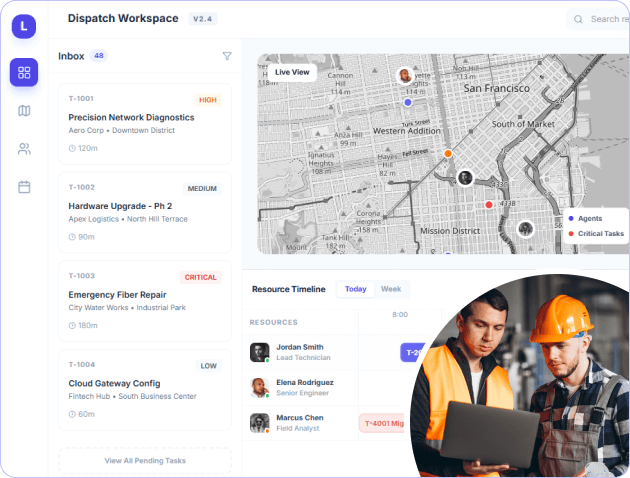The image size is (630, 478).
Task: Open the calendar sidebar icon
Action: point(24,187)
